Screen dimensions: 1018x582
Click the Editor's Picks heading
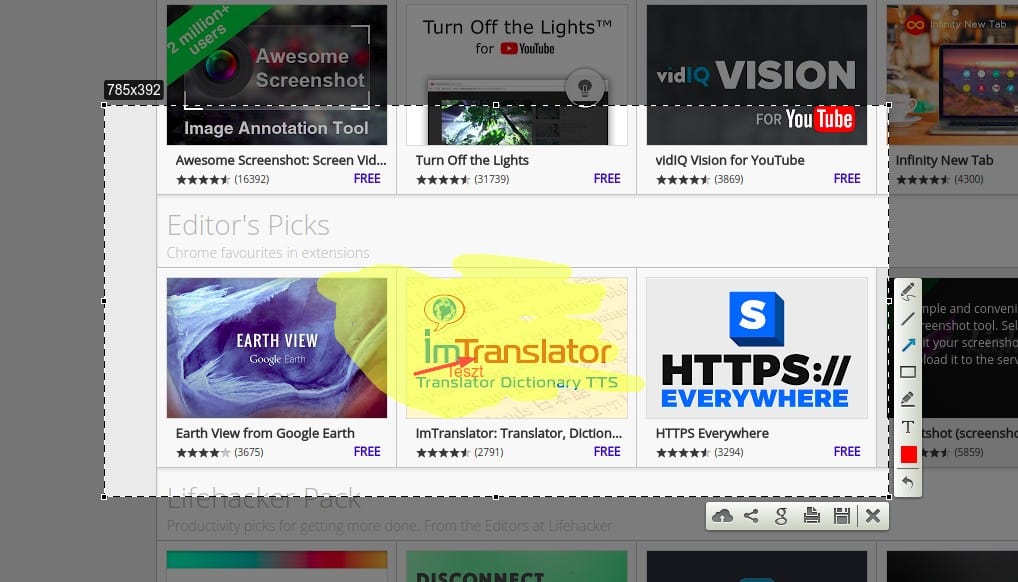point(249,225)
